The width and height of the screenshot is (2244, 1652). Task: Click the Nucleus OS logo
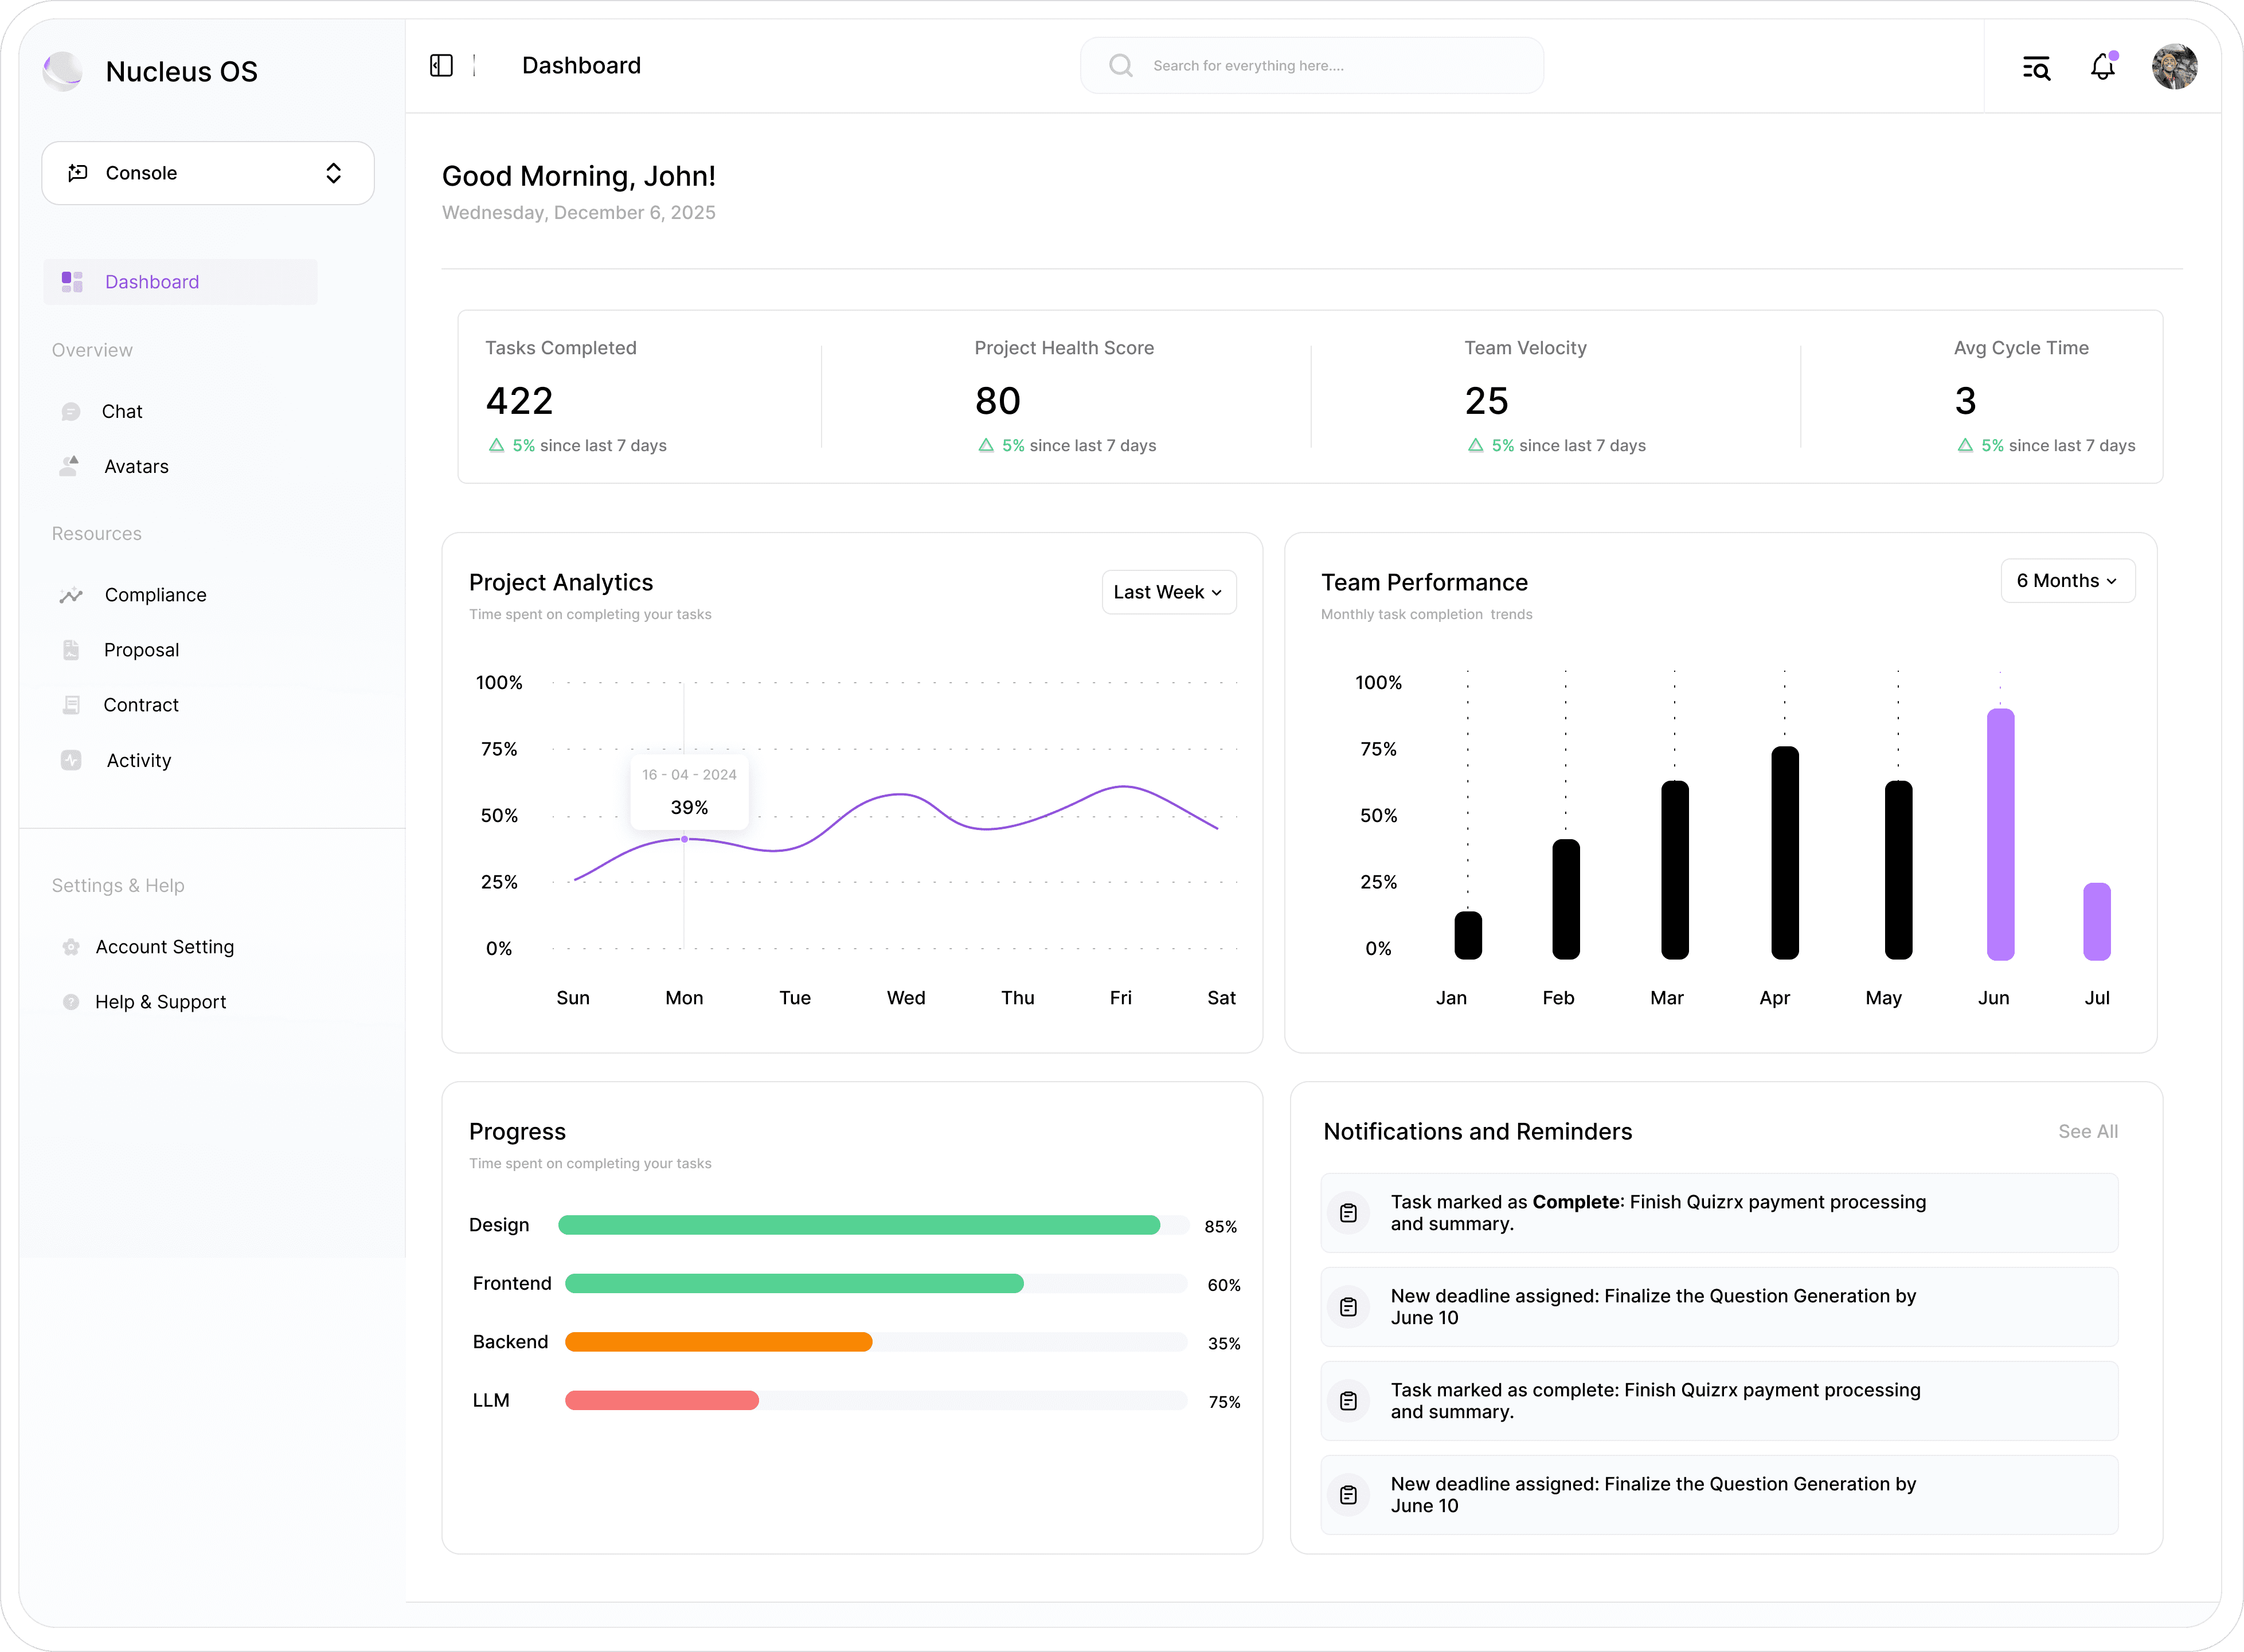63,71
